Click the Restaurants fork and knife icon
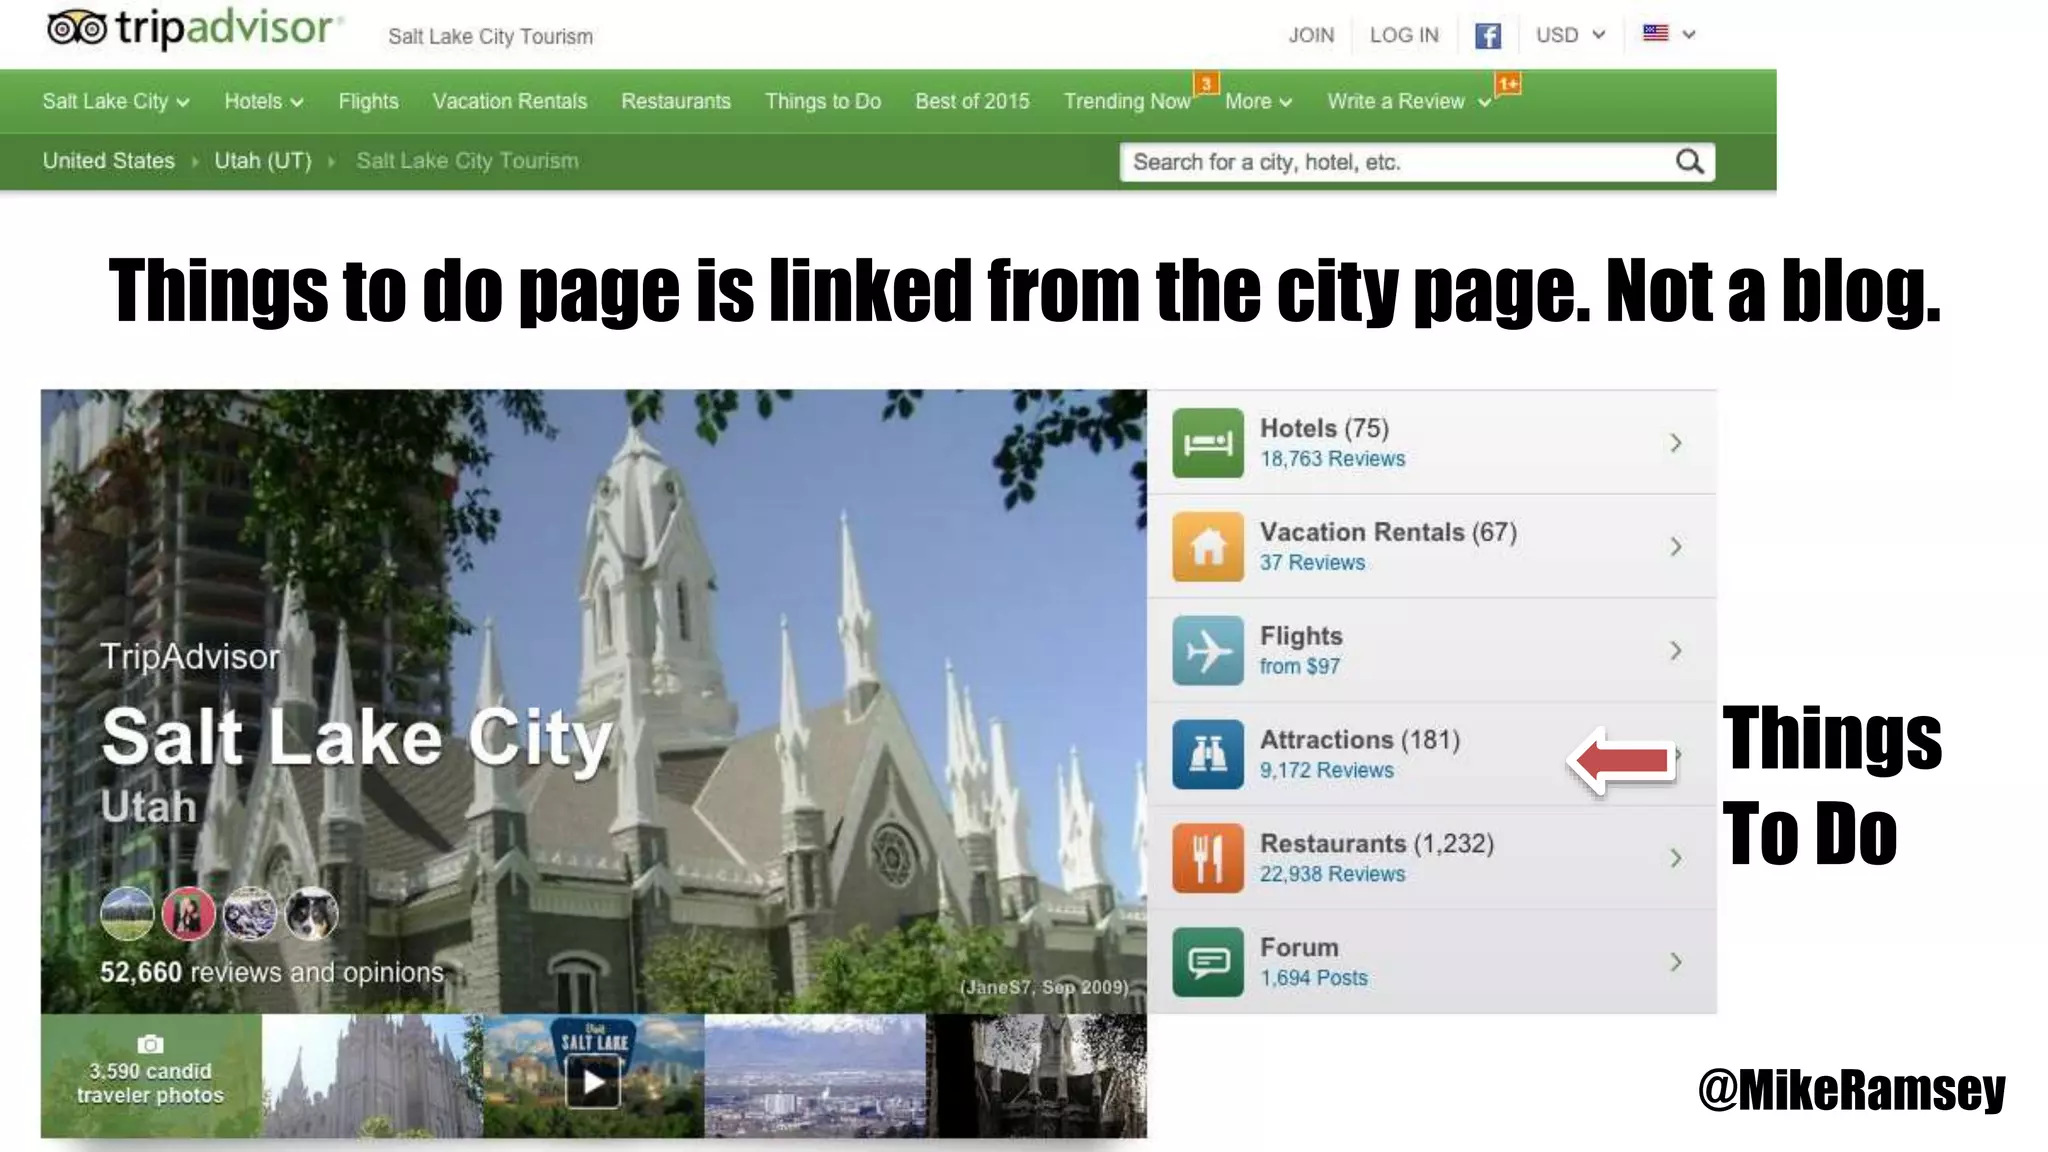Viewport: 2048px width, 1152px height. coord(1208,858)
